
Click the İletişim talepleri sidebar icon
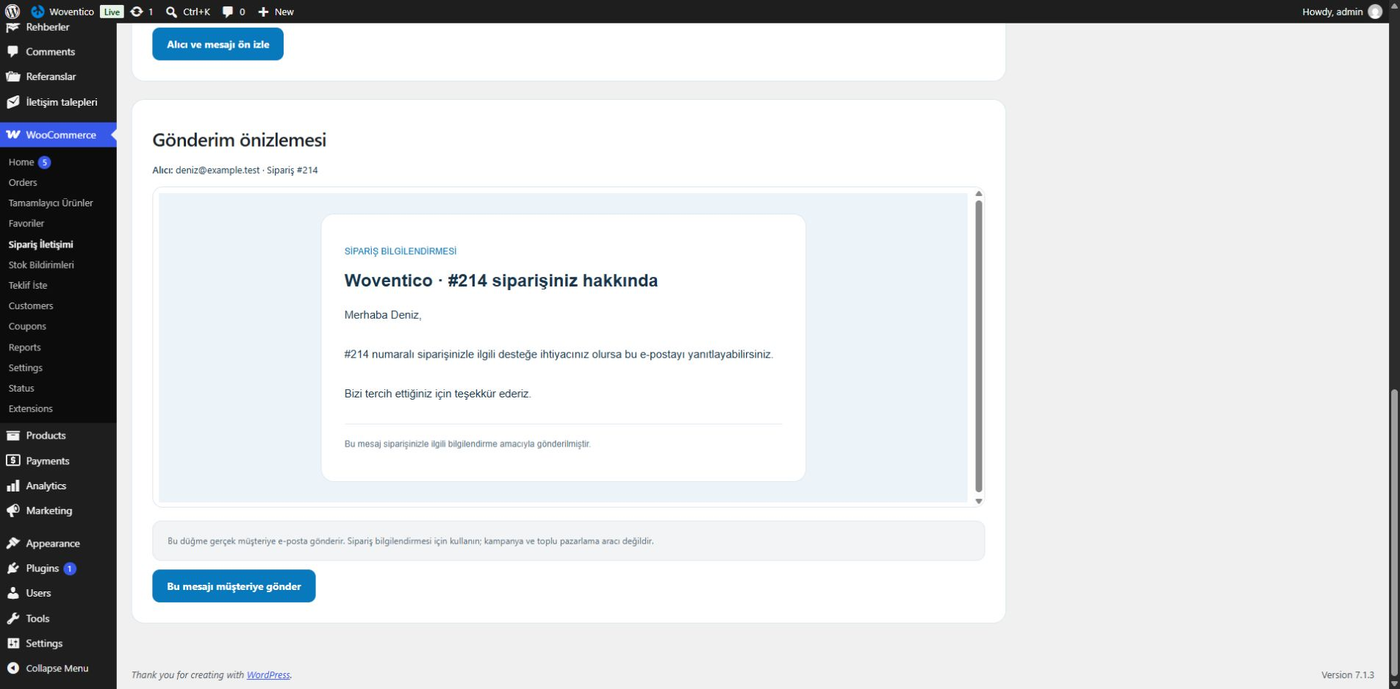pyautogui.click(x=13, y=102)
